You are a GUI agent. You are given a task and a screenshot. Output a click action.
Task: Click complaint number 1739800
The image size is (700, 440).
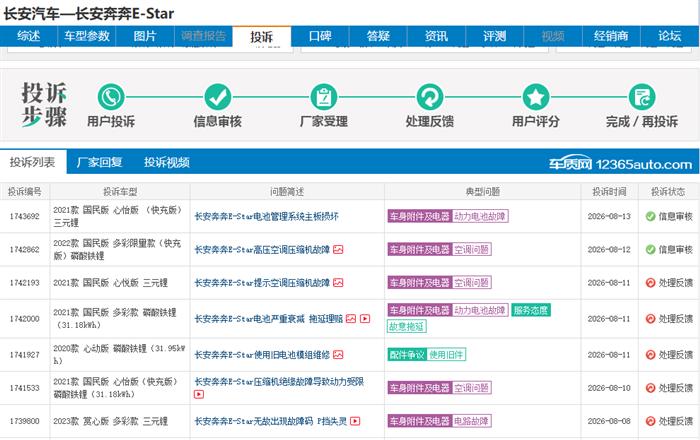(x=25, y=421)
